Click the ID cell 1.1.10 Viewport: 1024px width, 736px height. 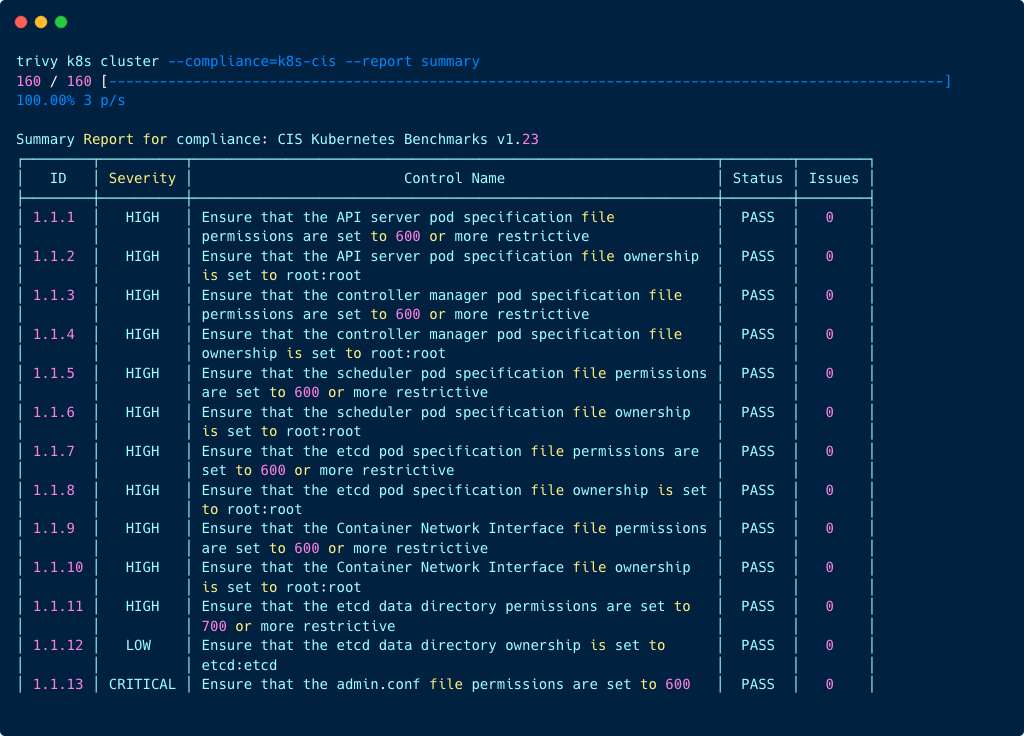(58, 568)
